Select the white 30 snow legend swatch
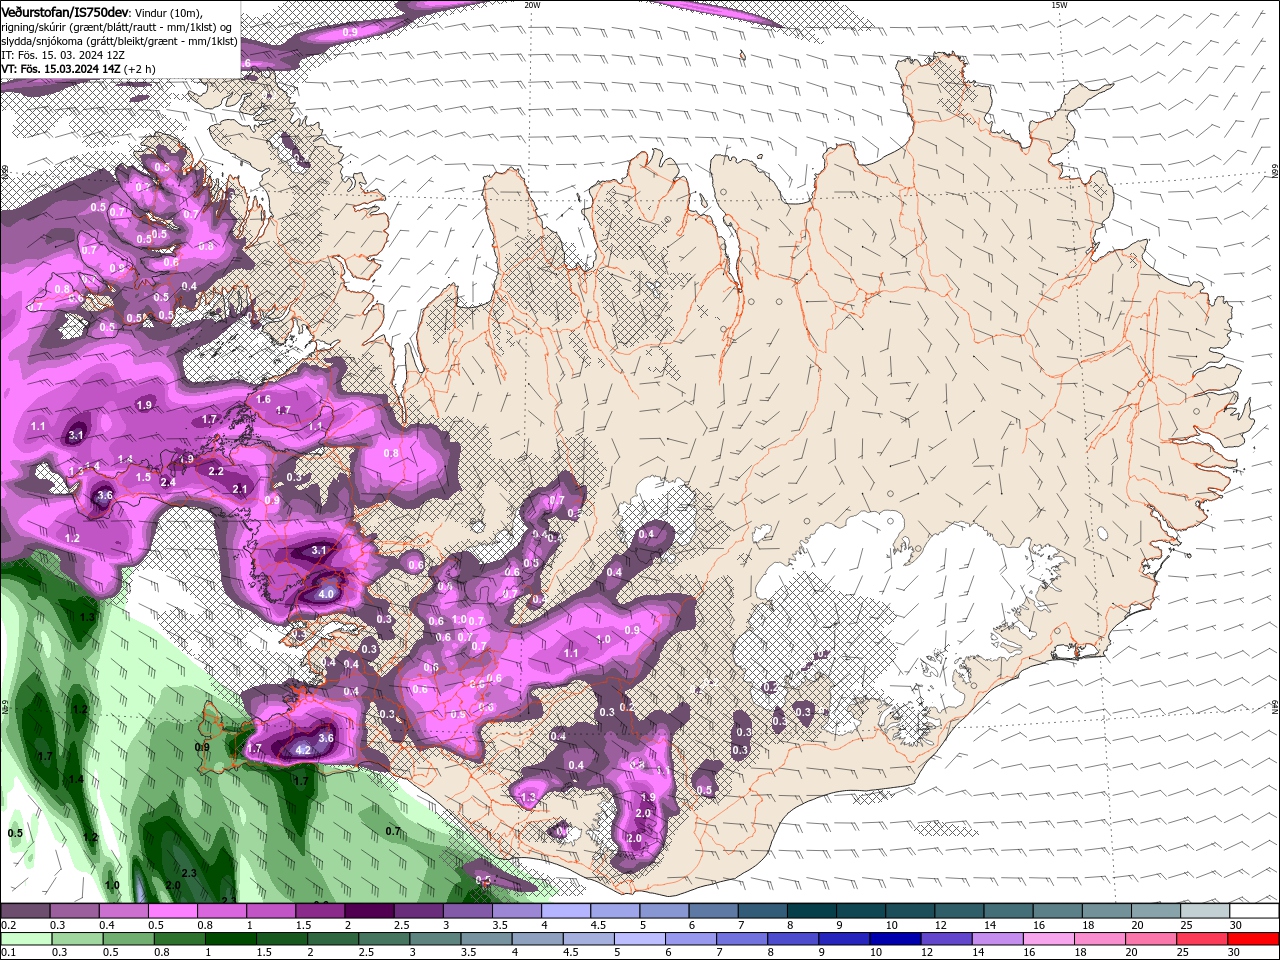 point(1253,911)
